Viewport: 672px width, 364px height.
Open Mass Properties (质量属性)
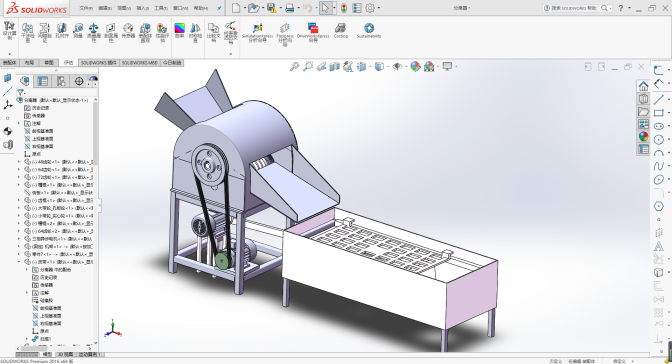pyautogui.click(x=94, y=33)
